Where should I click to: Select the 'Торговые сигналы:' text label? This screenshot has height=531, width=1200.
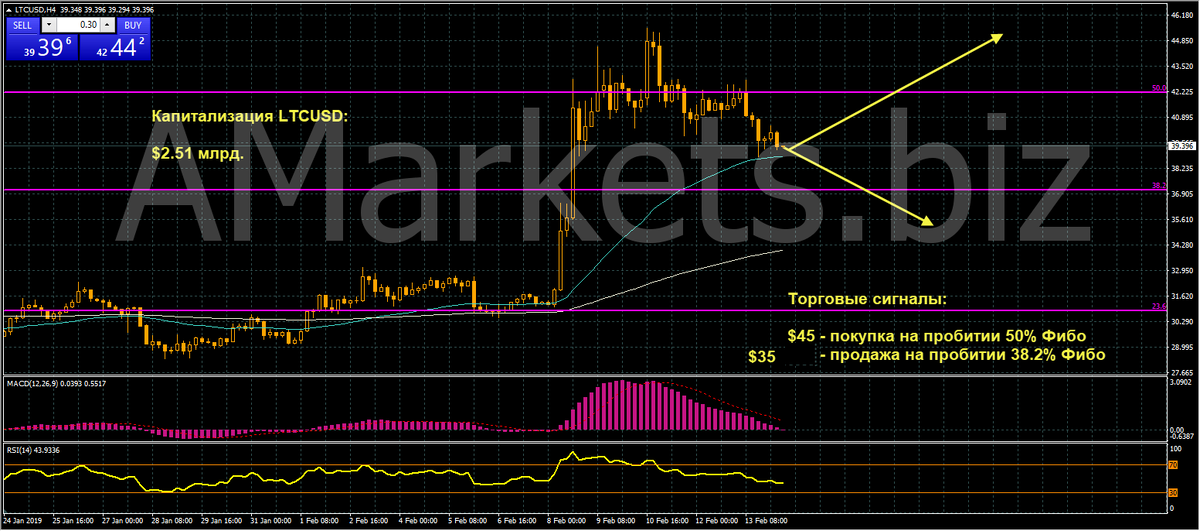click(x=865, y=299)
